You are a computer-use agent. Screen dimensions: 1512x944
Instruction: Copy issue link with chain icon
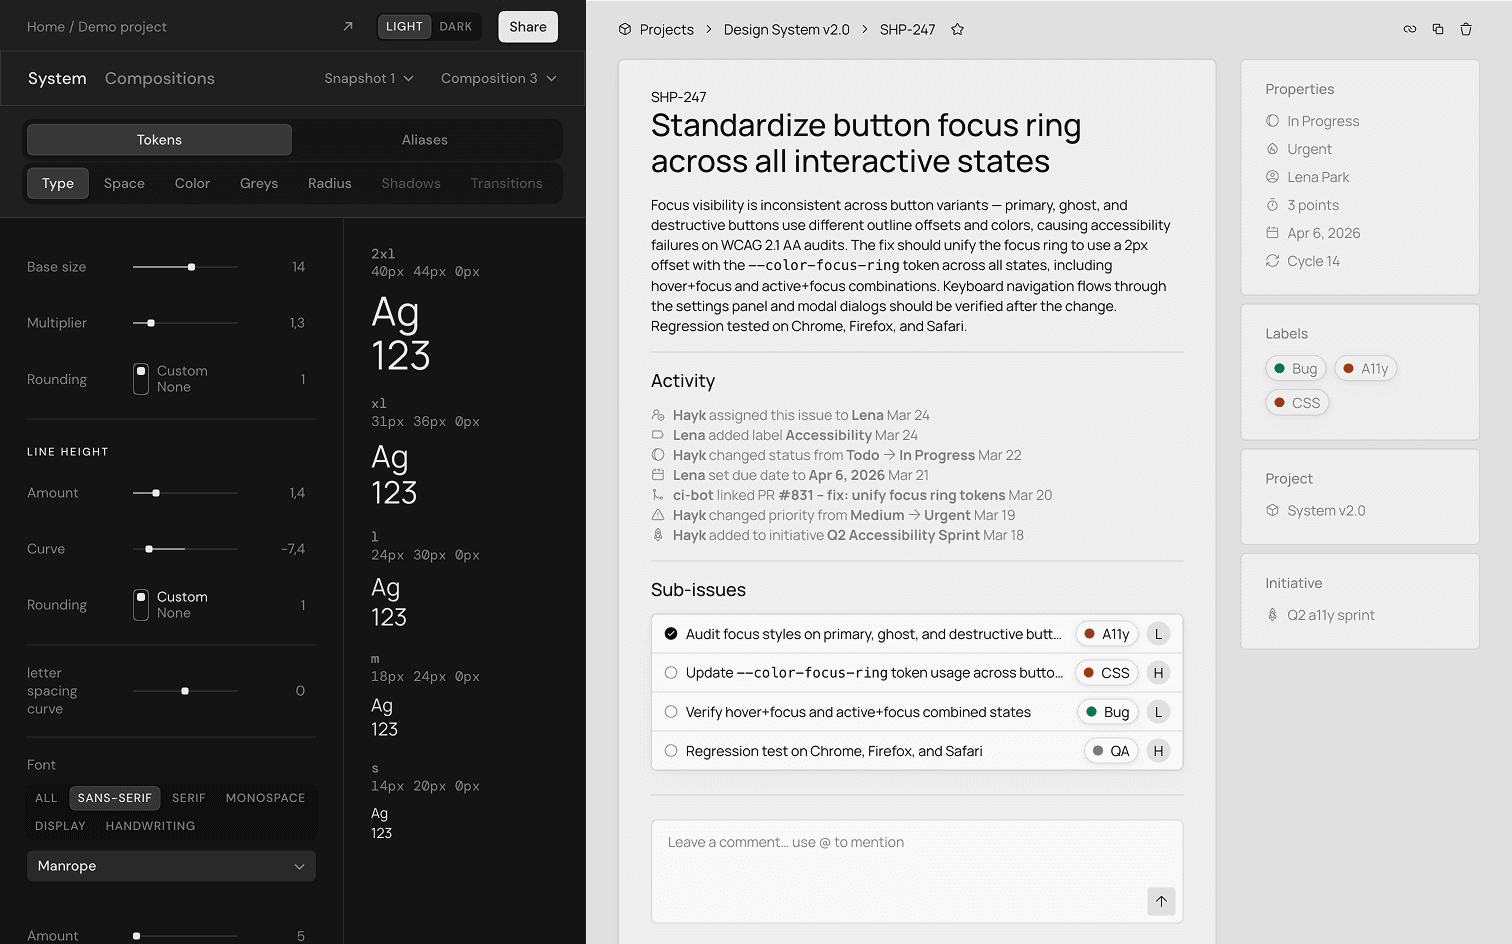pyautogui.click(x=1410, y=29)
